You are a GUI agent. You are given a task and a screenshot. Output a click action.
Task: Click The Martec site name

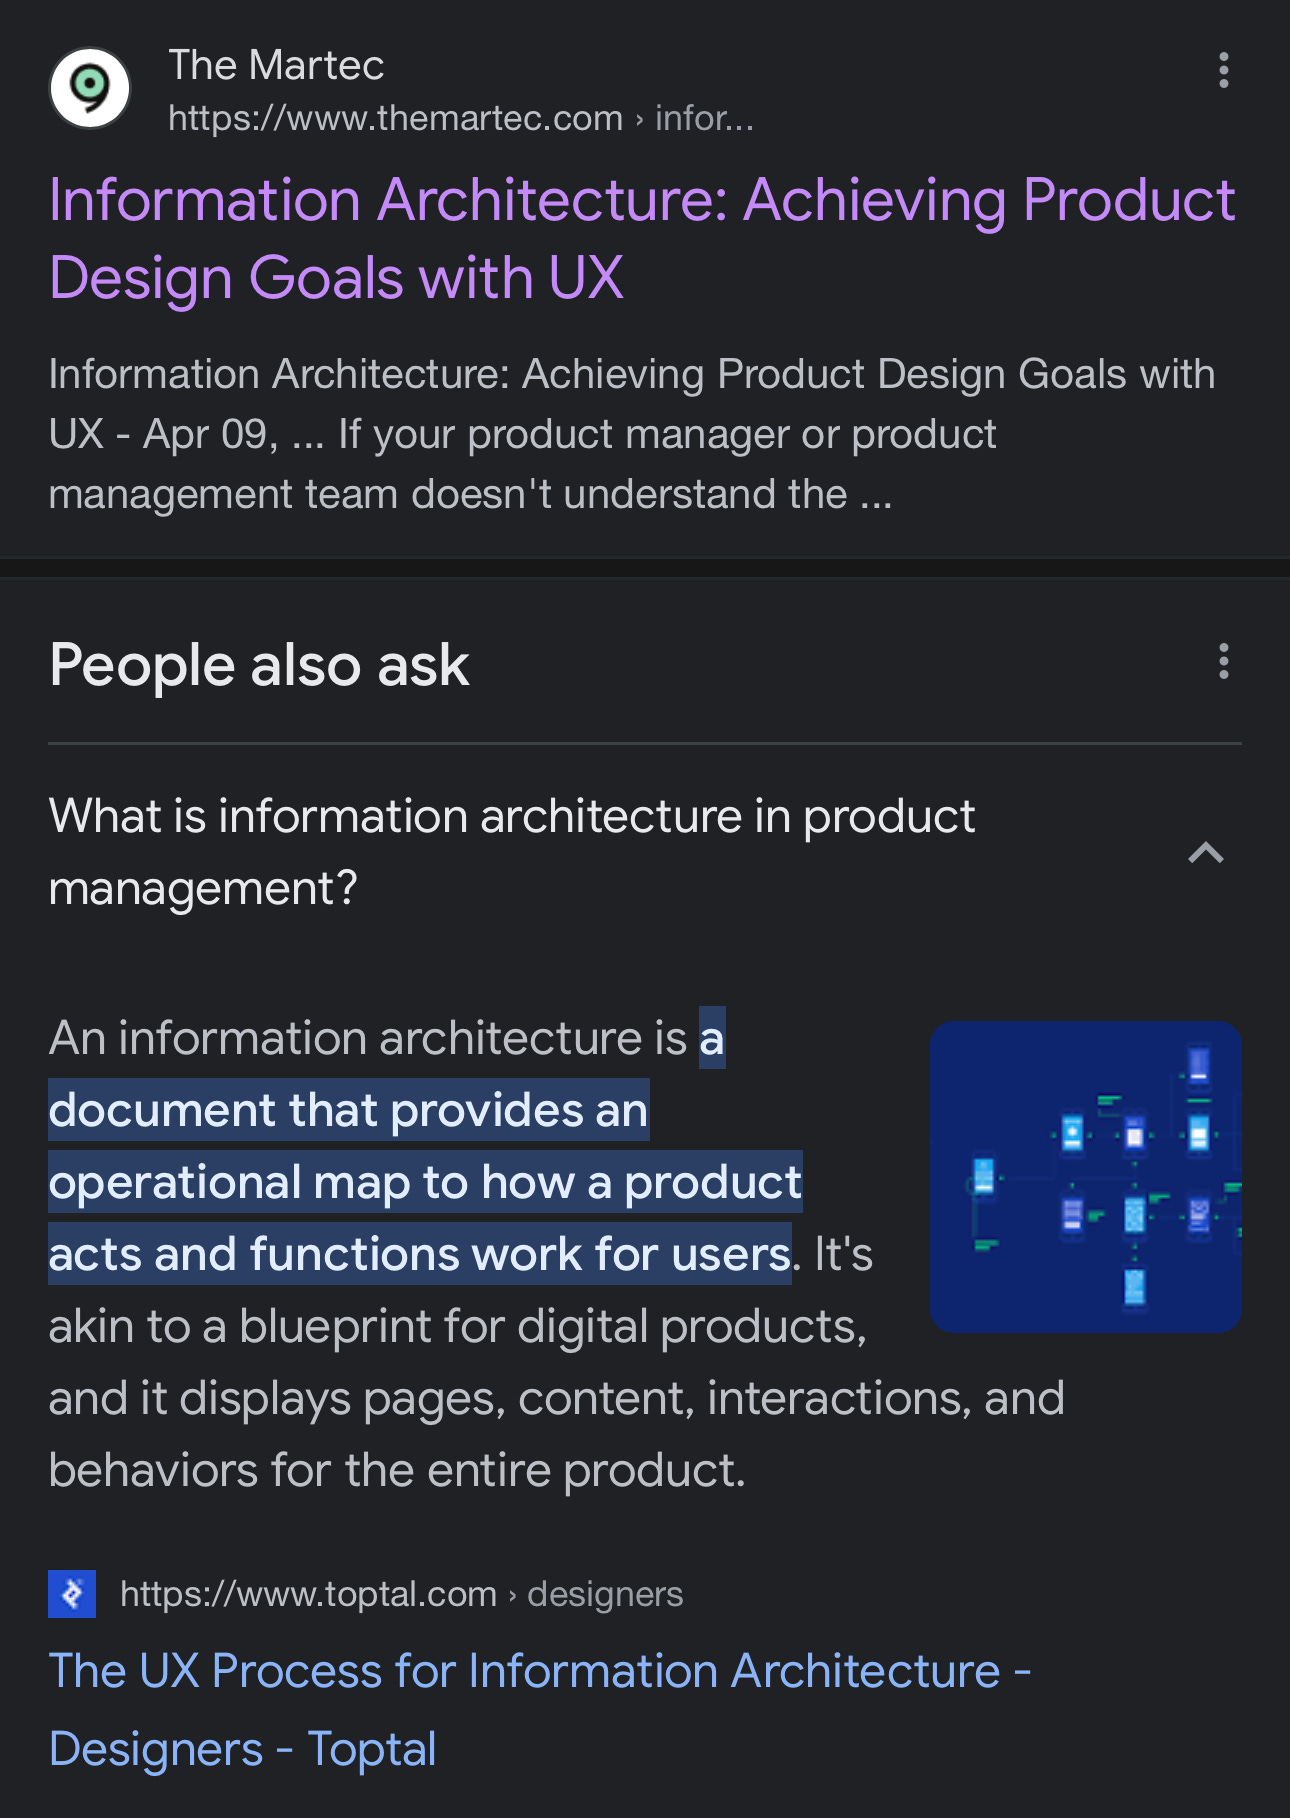click(x=276, y=65)
